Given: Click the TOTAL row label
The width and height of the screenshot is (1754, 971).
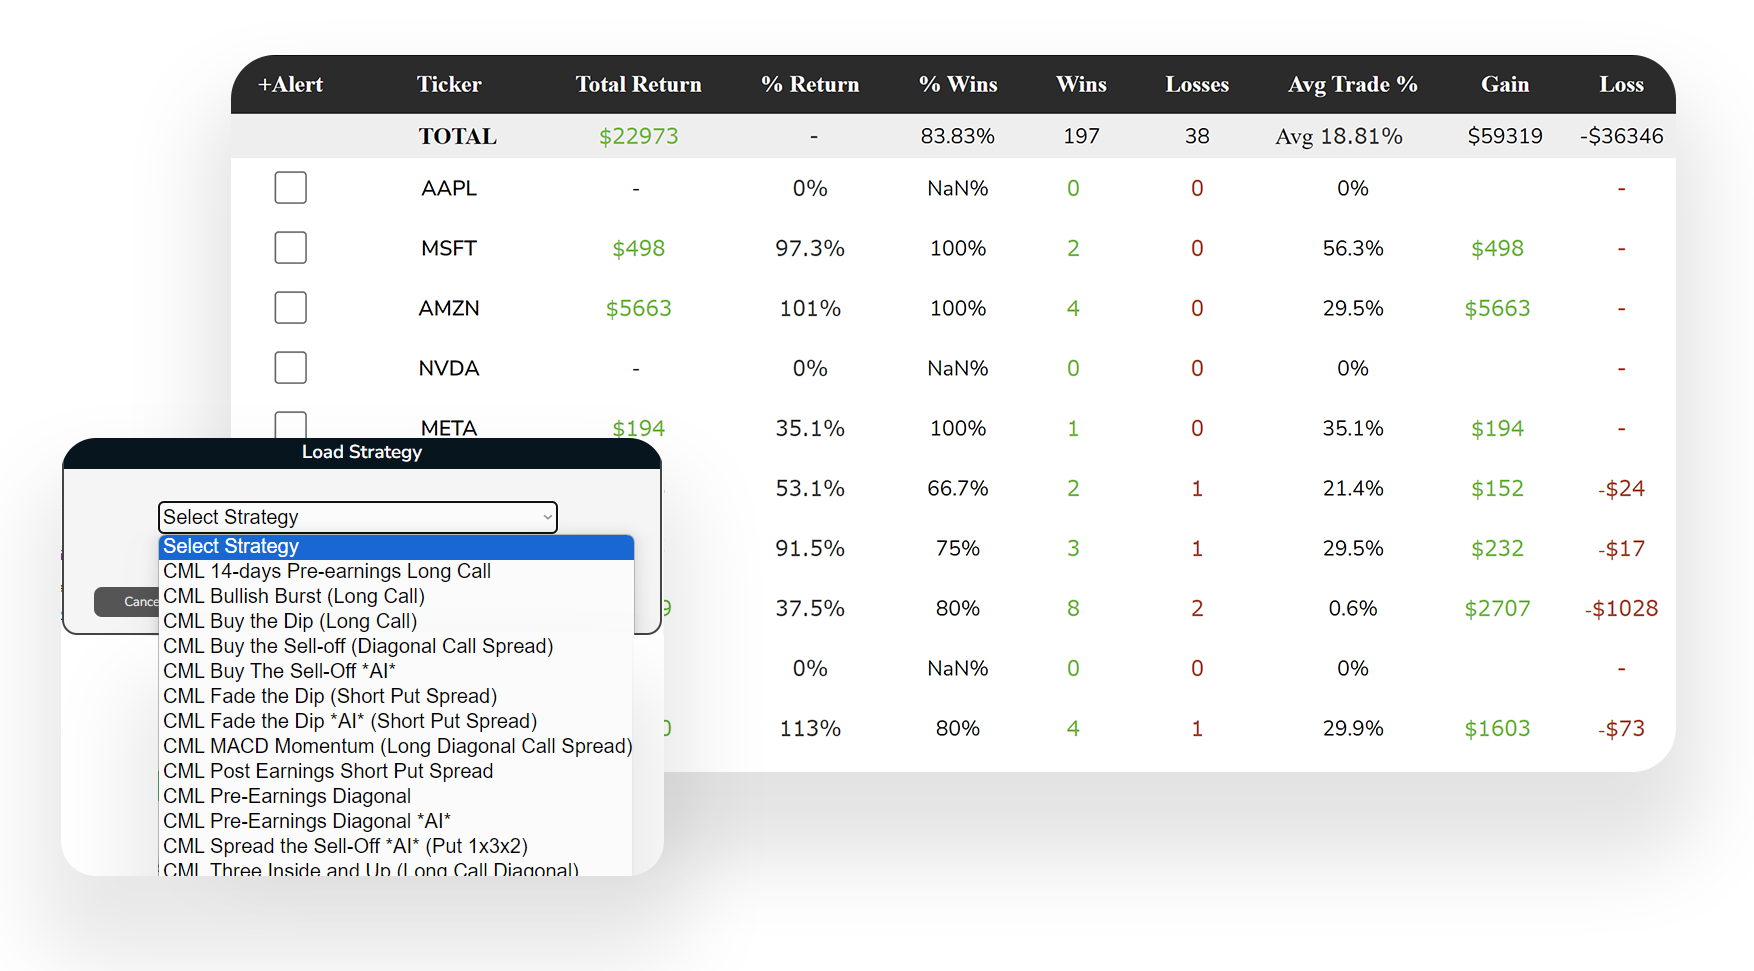Looking at the screenshot, I should (457, 136).
